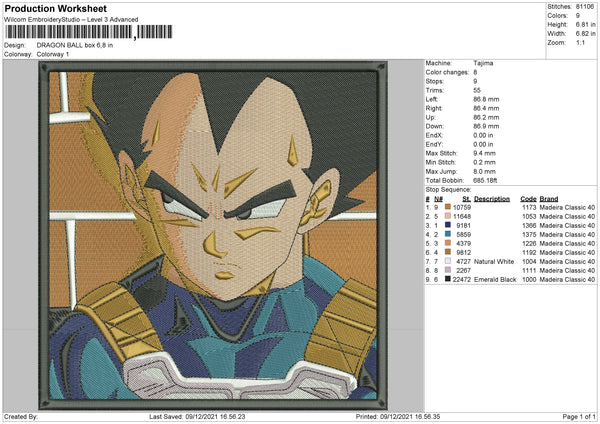This screenshot has width=600, height=424.
Task: Click the 'Natural White' description
Action: click(494, 262)
